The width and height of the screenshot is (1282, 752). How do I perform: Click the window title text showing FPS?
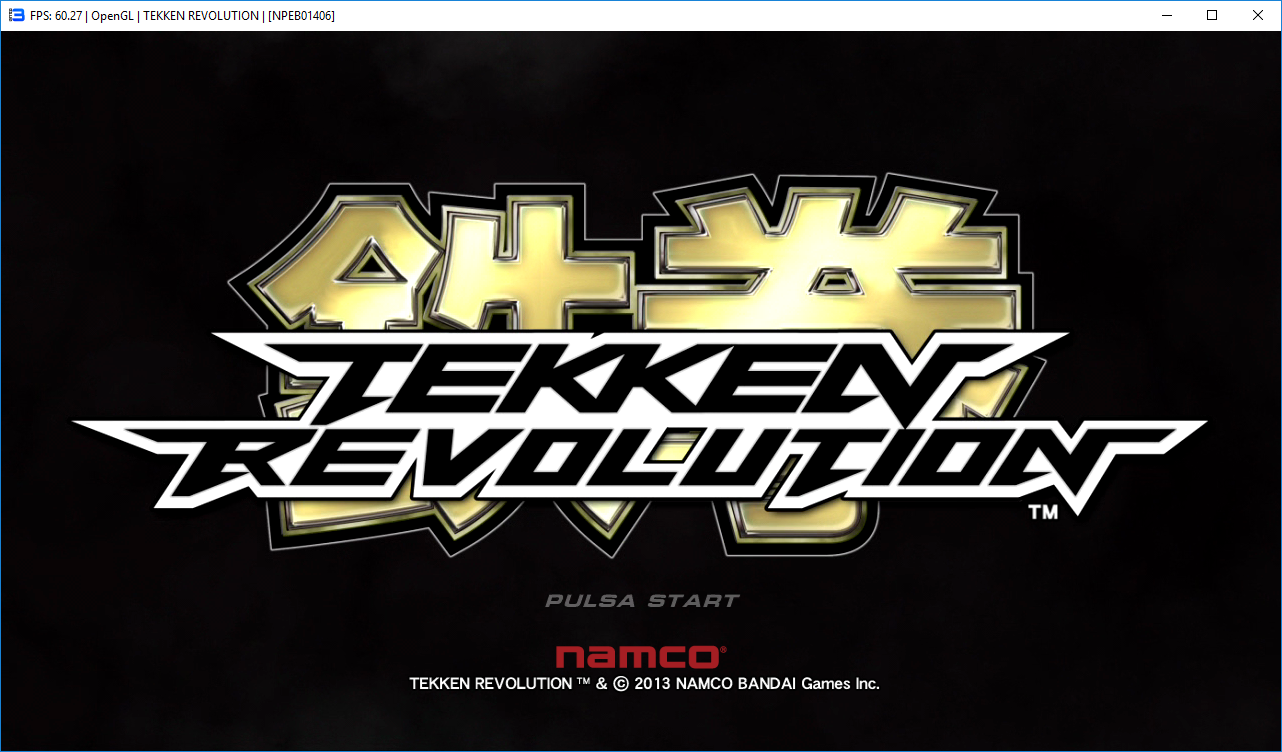point(184,15)
